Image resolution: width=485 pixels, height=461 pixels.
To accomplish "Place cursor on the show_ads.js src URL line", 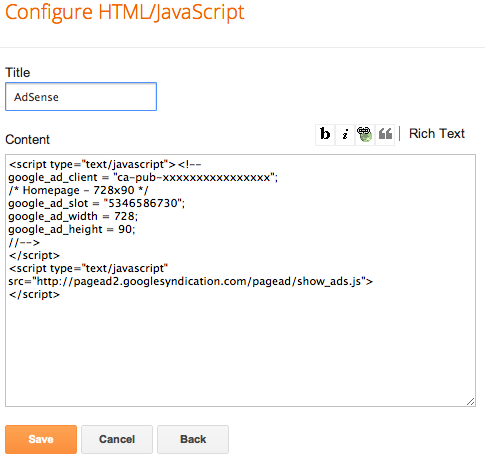I will click(x=190, y=281).
